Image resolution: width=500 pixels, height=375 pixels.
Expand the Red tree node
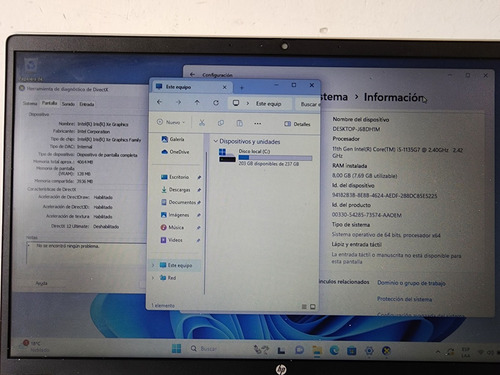[153, 278]
